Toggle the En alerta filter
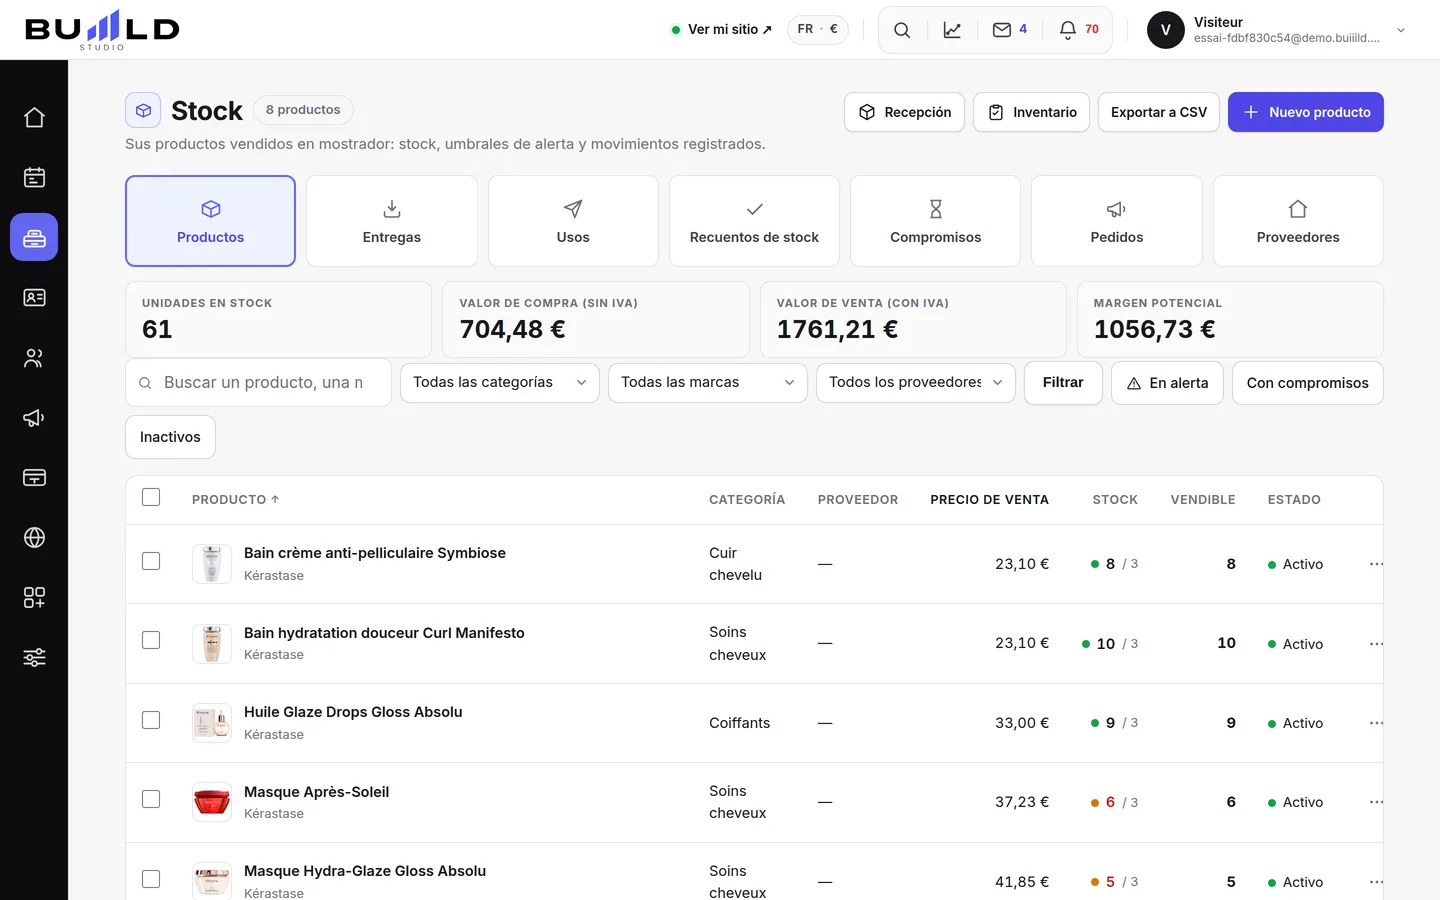Image resolution: width=1440 pixels, height=900 pixels. pos(1167,383)
